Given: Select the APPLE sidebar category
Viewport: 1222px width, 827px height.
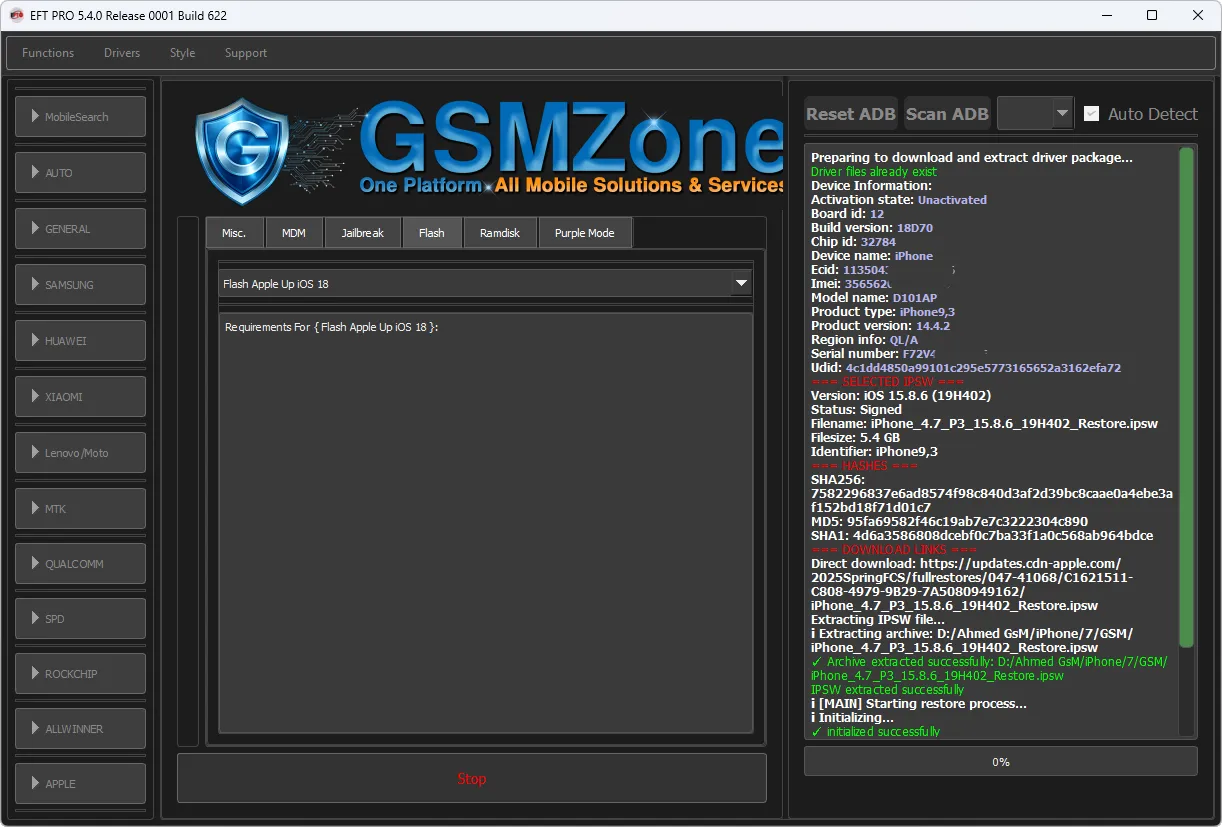Looking at the screenshot, I should coord(81,784).
